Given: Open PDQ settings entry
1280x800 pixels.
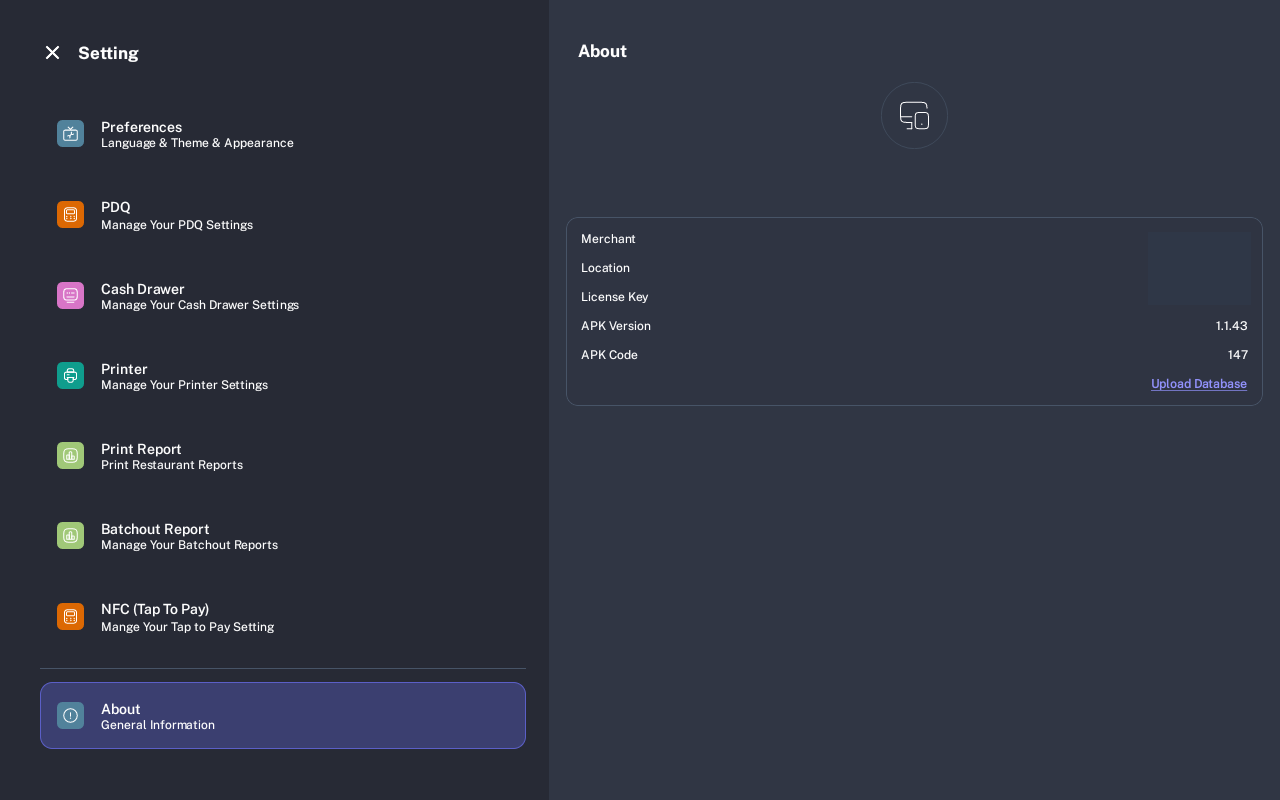Looking at the screenshot, I should [x=283, y=215].
